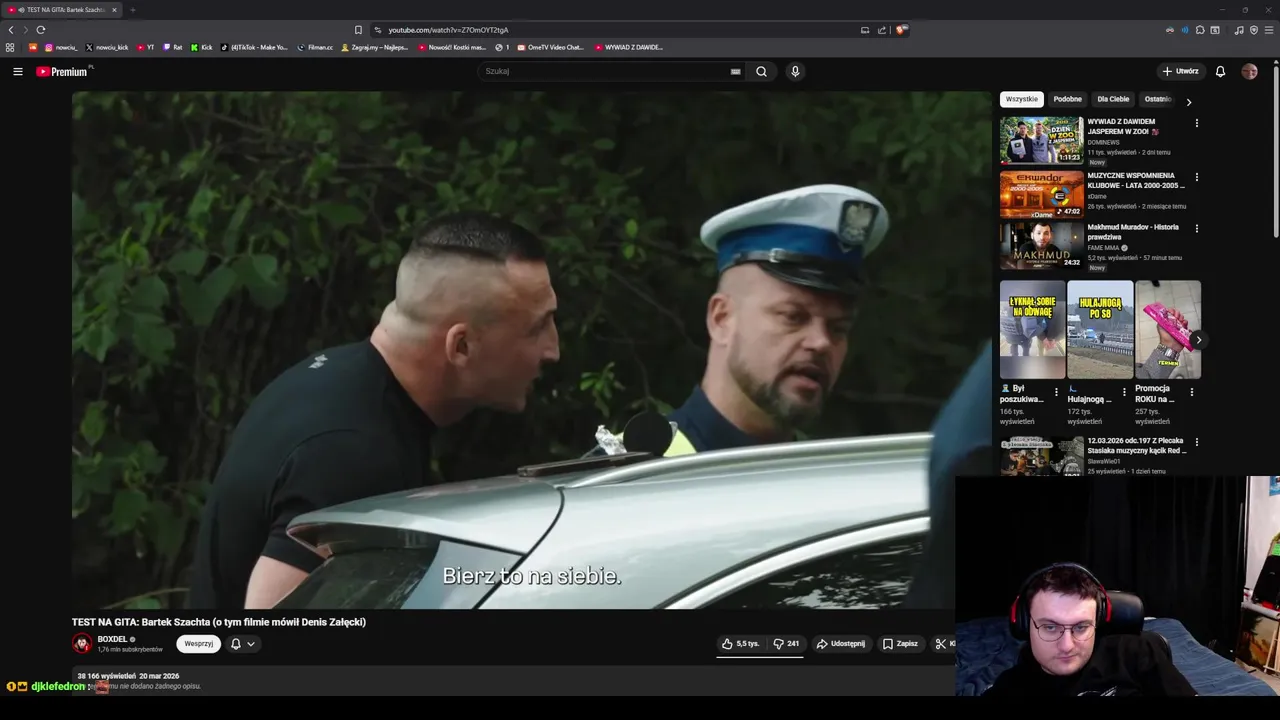The width and height of the screenshot is (1280, 720).
Task: Open the VPN shield icon in toolbar
Action: (1254, 30)
